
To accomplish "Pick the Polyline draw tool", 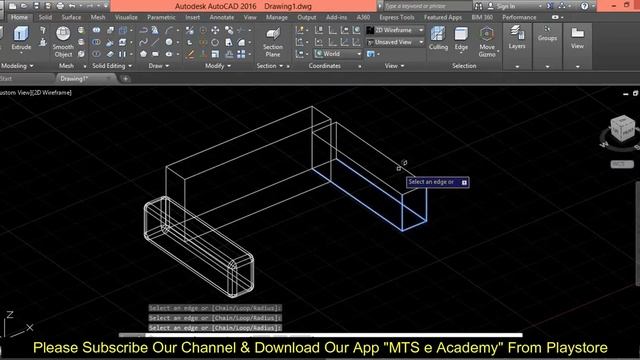I will click(143, 30).
